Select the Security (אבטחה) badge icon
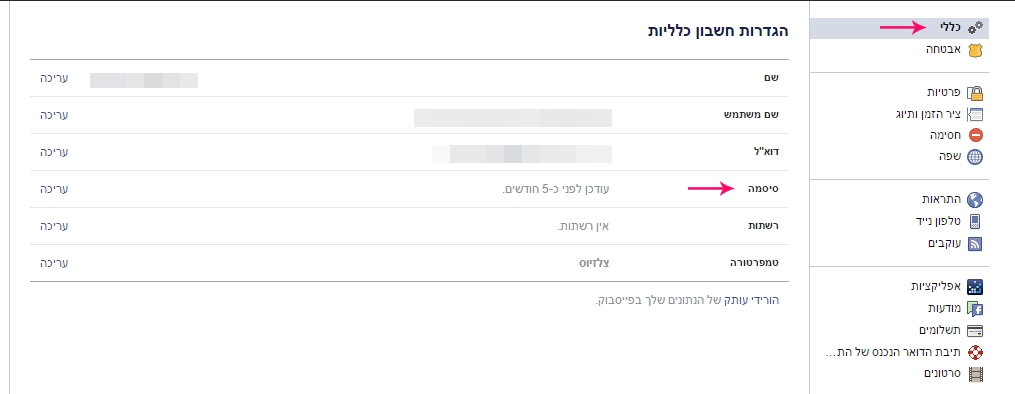The image size is (1015, 394). (975, 50)
